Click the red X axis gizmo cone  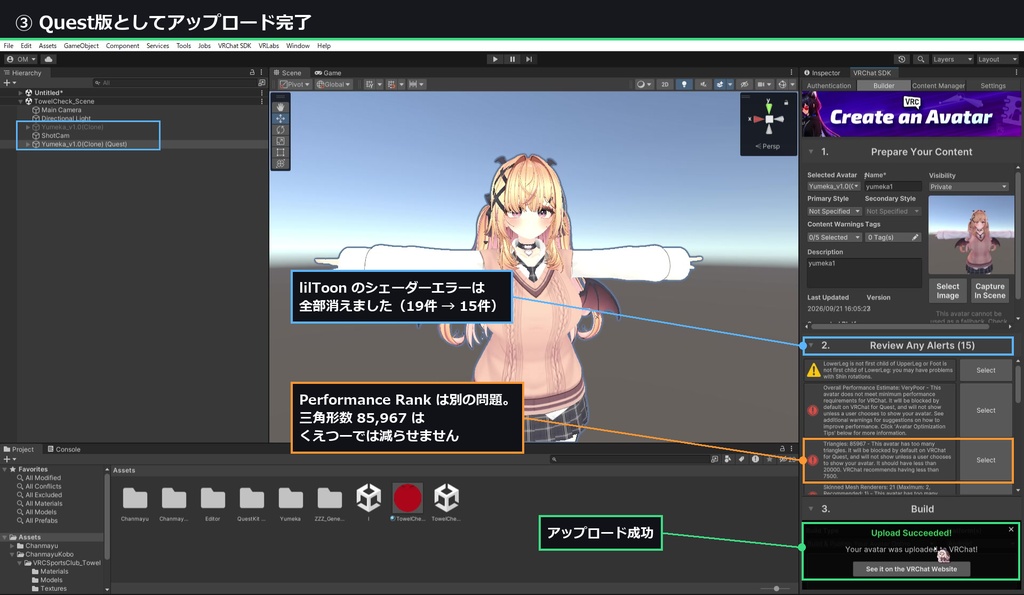[758, 120]
